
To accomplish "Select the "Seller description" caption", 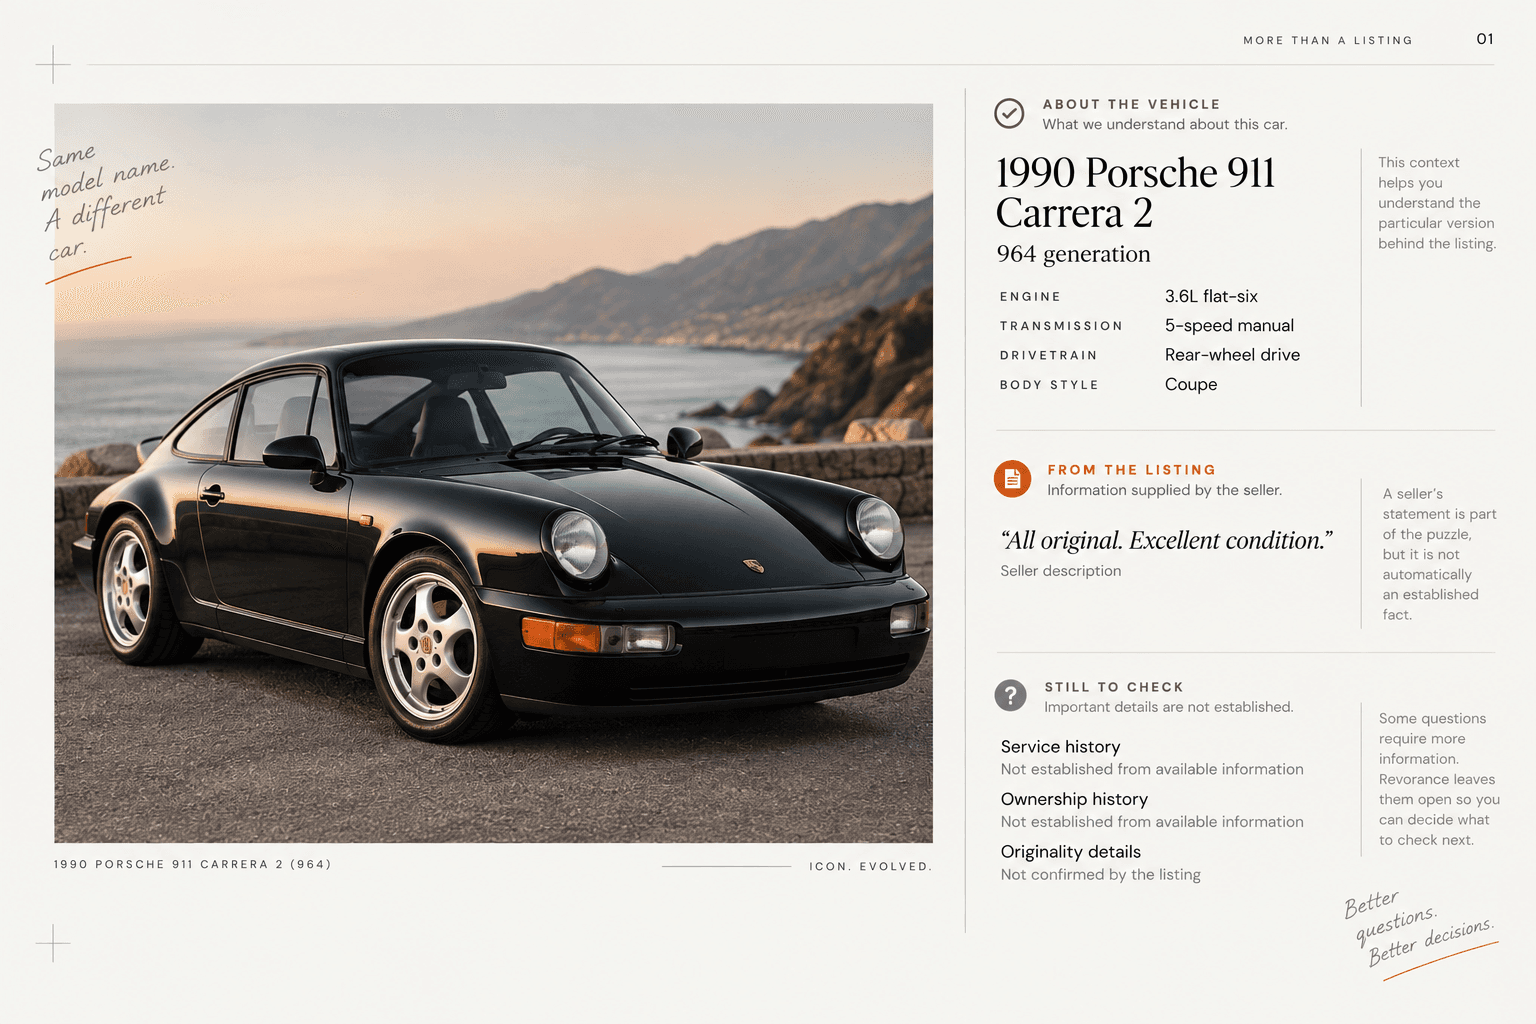I will click(1060, 571).
